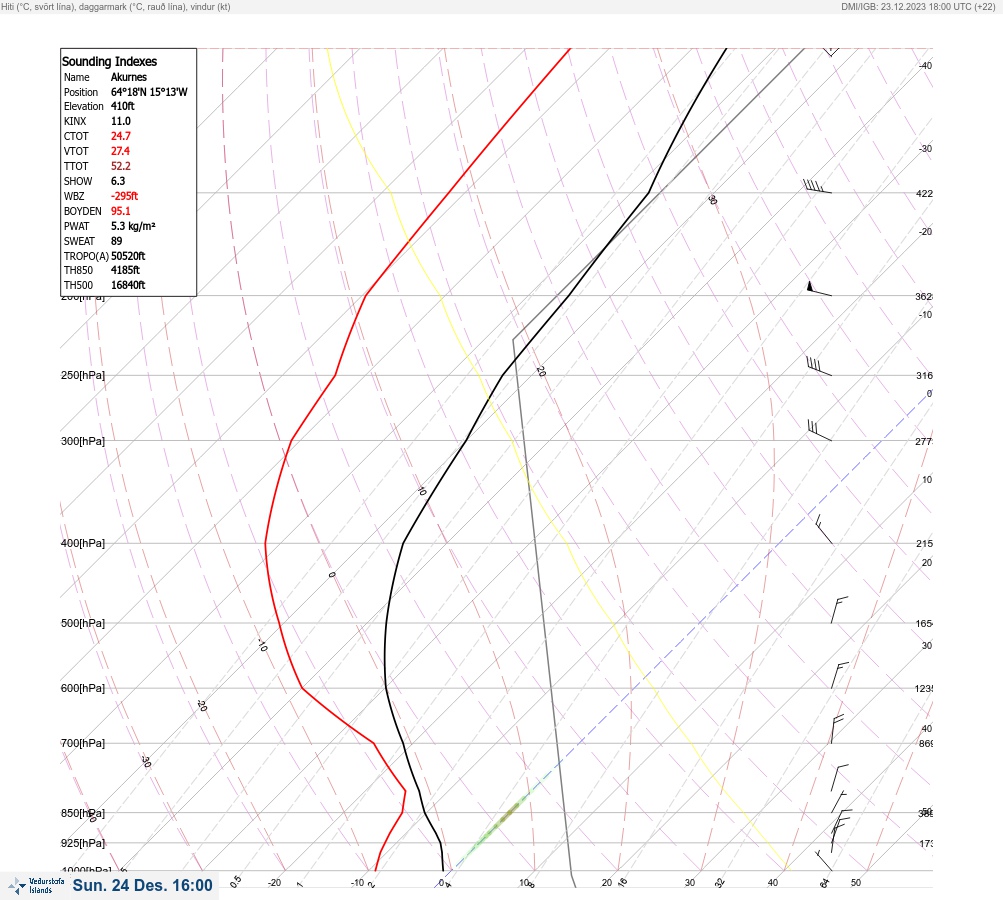Click PWAT value '5.3 kg/m²'

pos(133,226)
